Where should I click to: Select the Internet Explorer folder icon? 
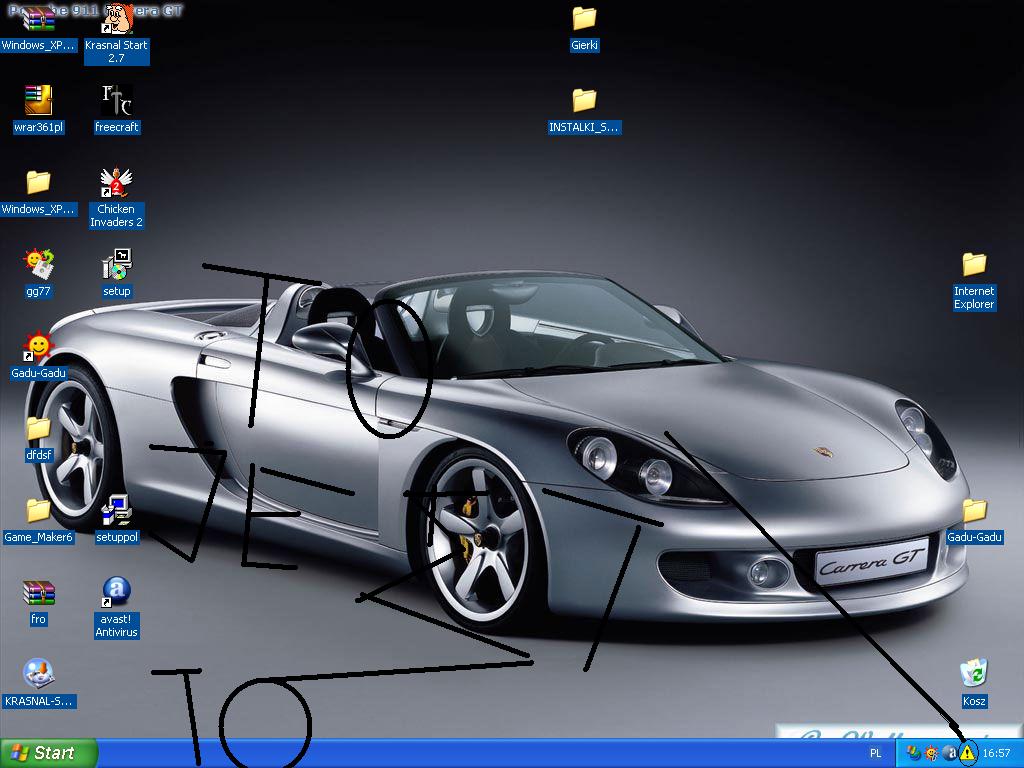(x=974, y=265)
